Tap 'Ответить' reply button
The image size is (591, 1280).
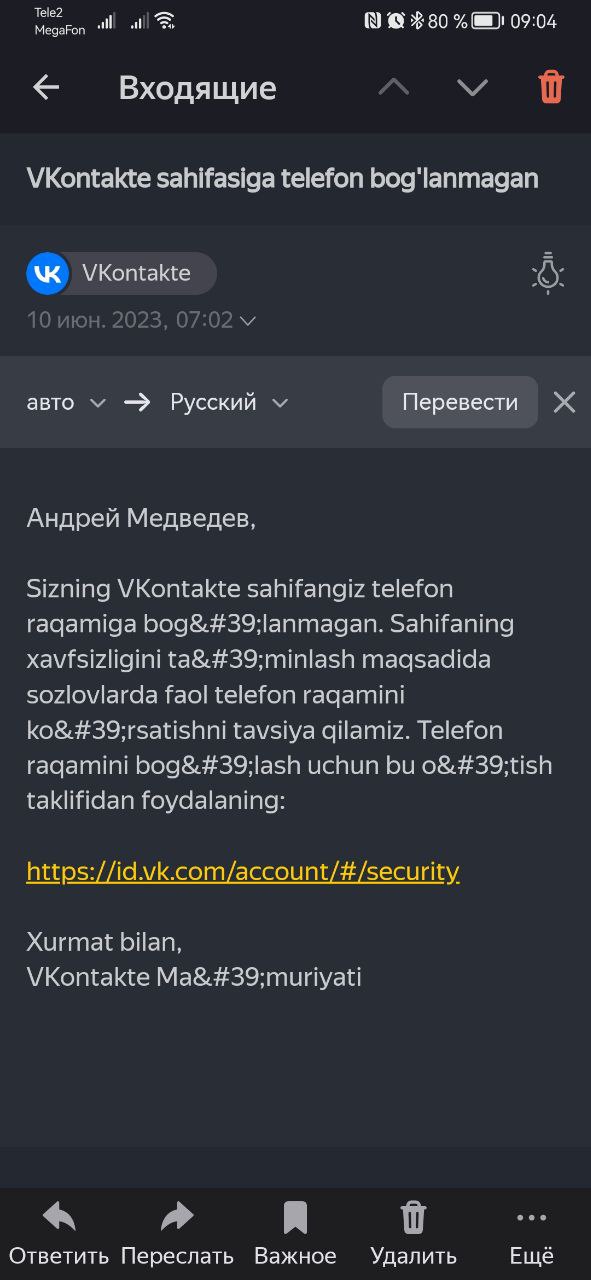pyautogui.click(x=59, y=1235)
